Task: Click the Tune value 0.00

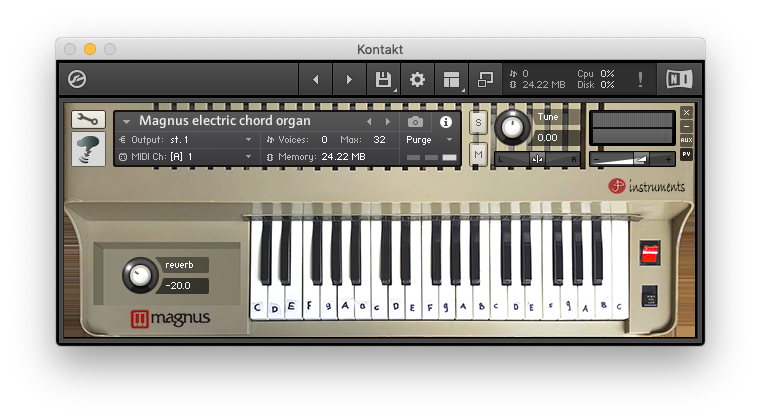Action: point(547,138)
